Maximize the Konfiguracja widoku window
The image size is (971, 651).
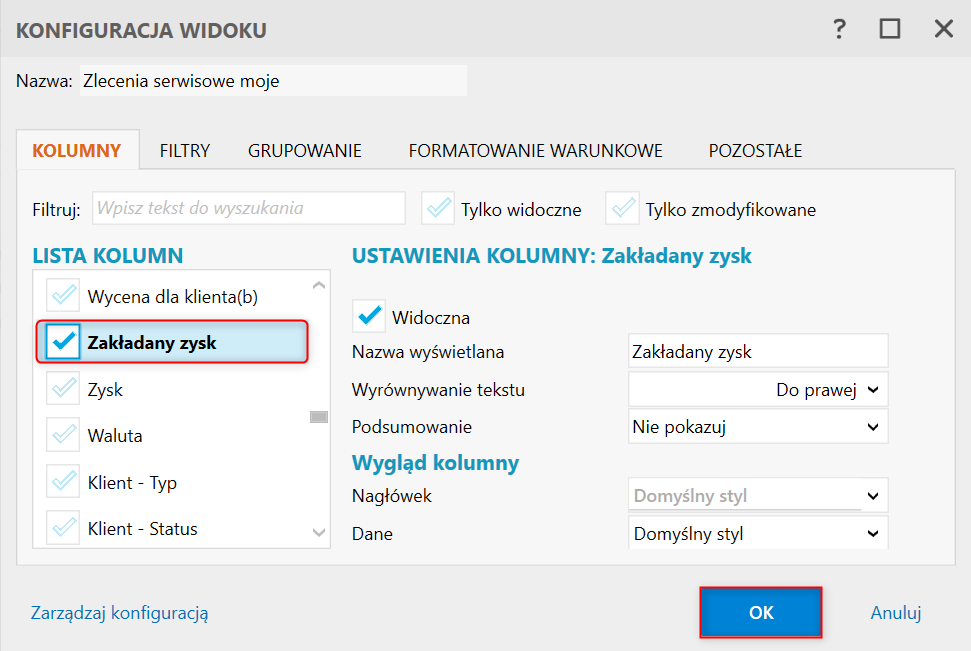tap(890, 29)
